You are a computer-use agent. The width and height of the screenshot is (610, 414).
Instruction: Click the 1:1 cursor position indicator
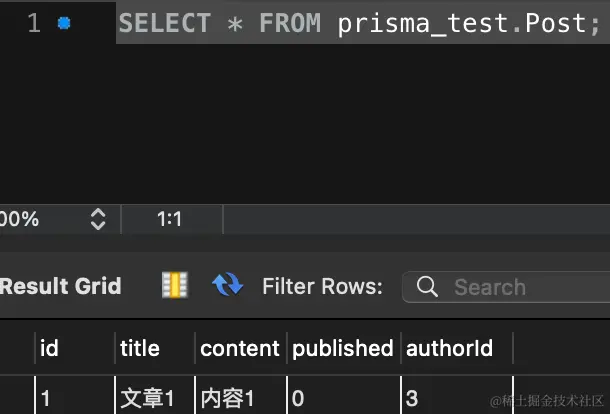point(170,219)
